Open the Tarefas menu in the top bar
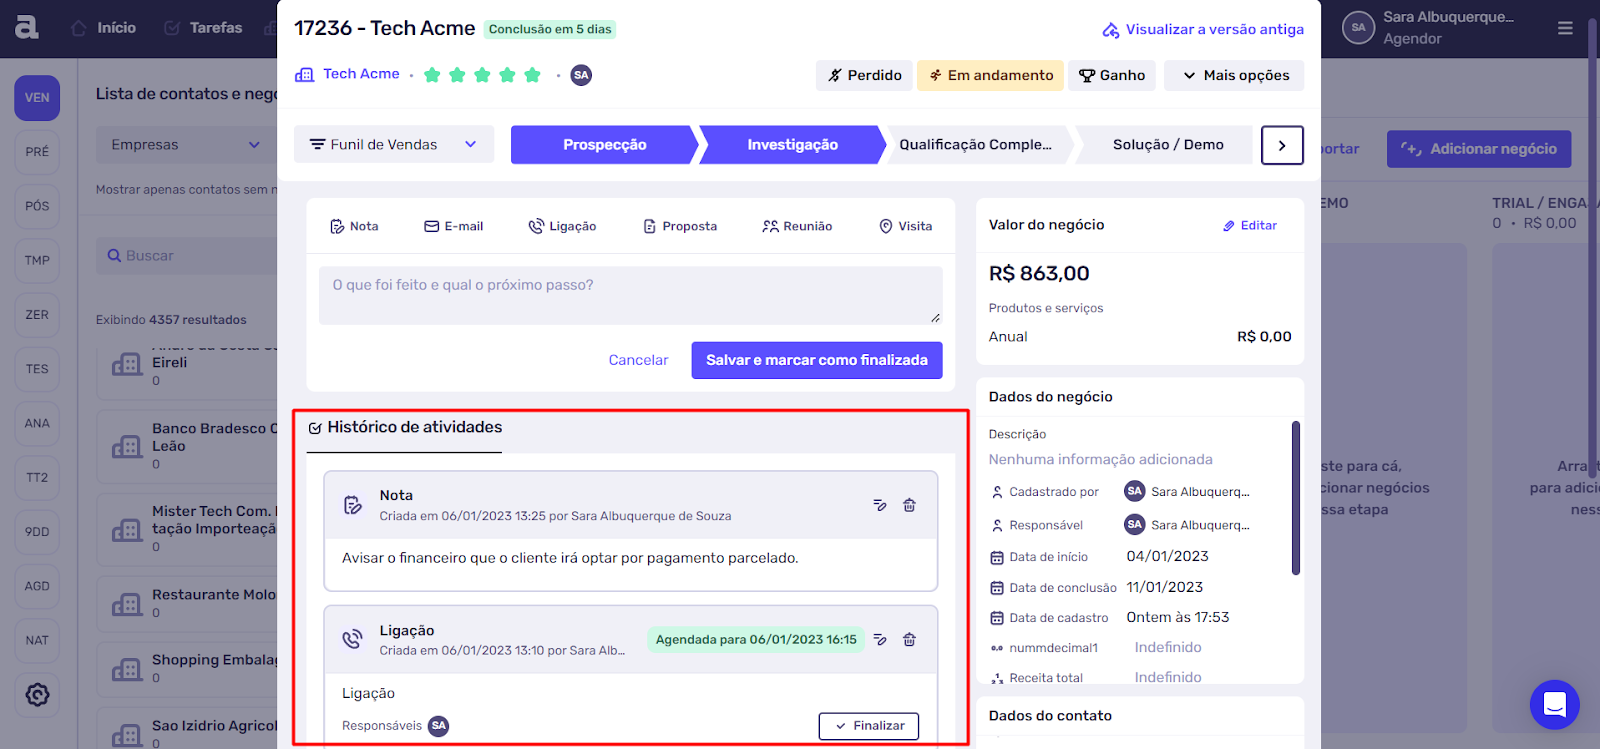This screenshot has width=1600, height=749. [x=203, y=28]
